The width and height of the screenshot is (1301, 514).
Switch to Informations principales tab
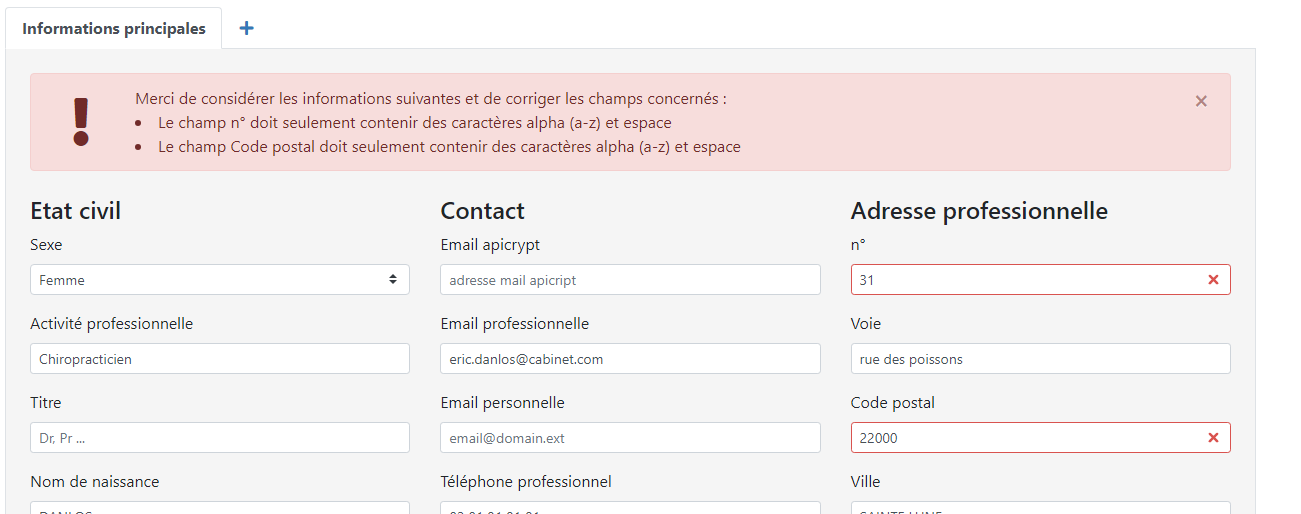point(114,28)
